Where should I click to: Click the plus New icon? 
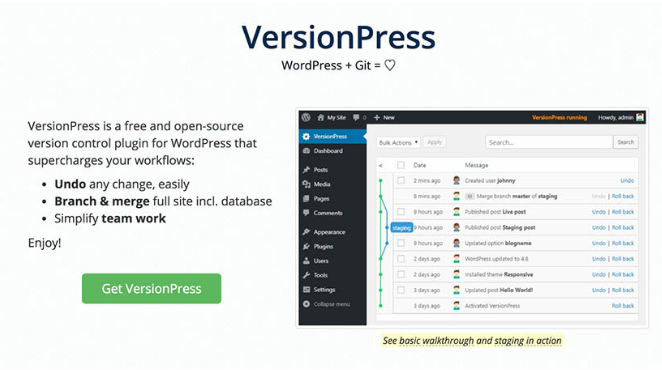pos(377,117)
